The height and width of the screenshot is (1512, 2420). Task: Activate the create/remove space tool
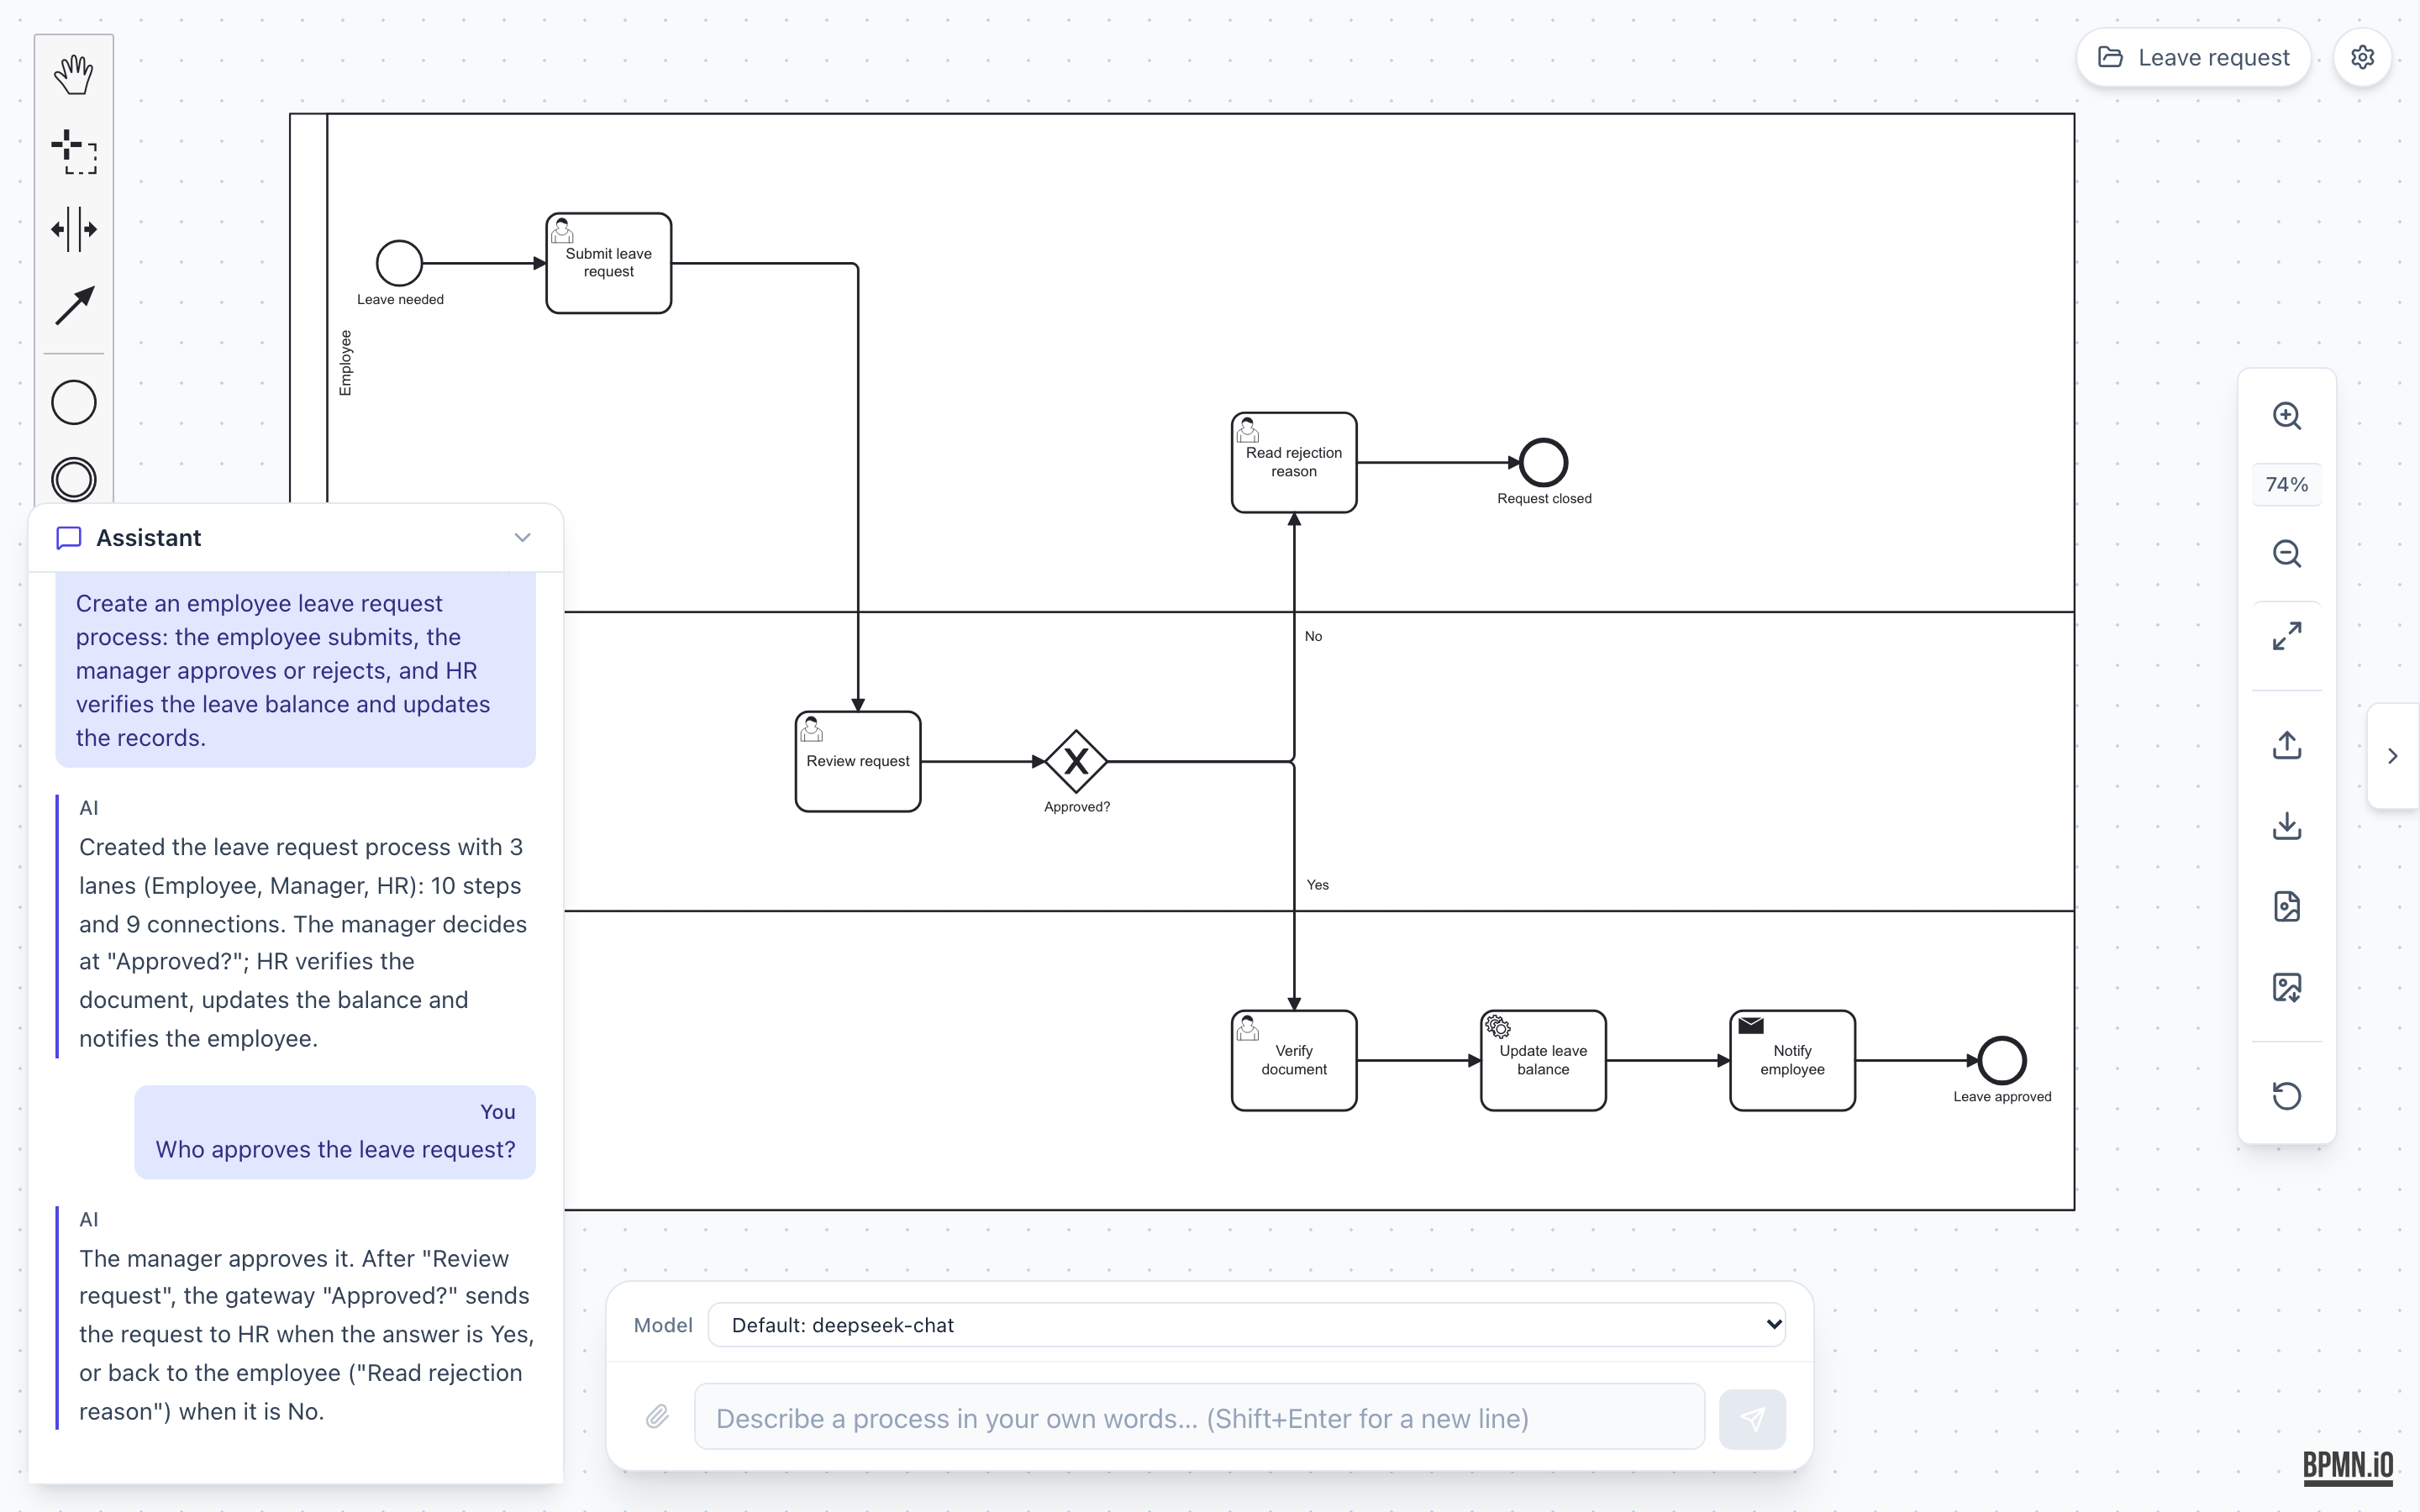[74, 229]
